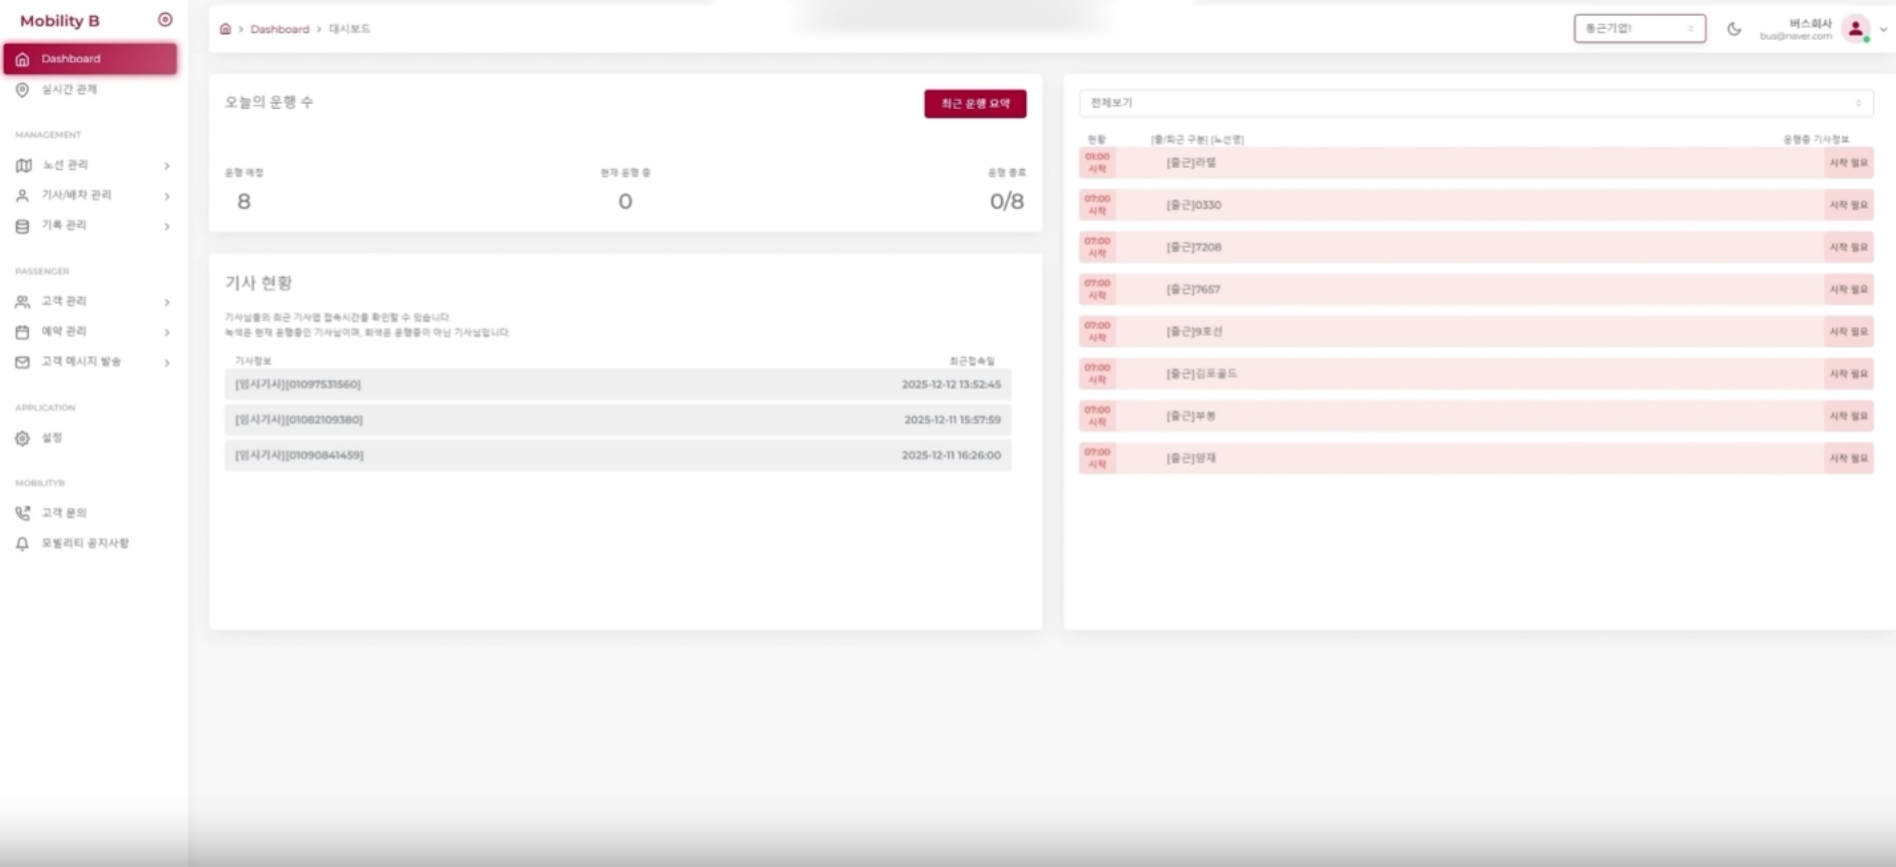This screenshot has height=867, width=1896.
Task: Click last access time 2025-12-11 16:26:00
Action: 951,455
